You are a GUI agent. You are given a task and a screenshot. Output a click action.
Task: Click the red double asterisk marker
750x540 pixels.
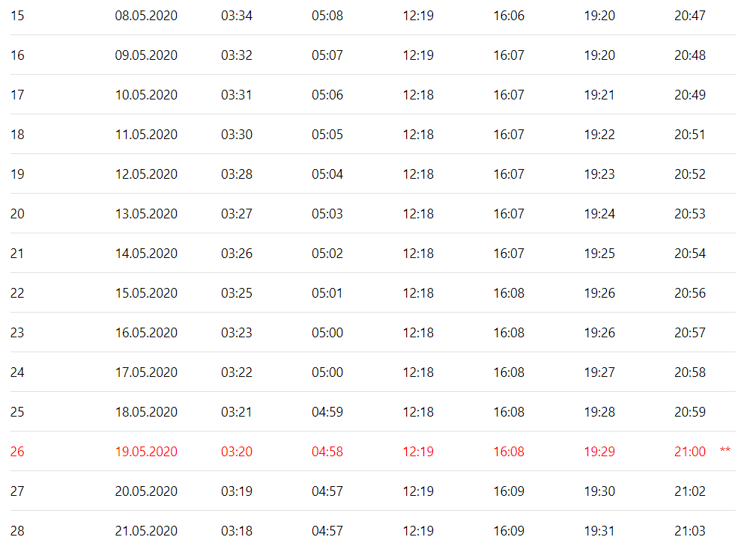[x=725, y=452]
